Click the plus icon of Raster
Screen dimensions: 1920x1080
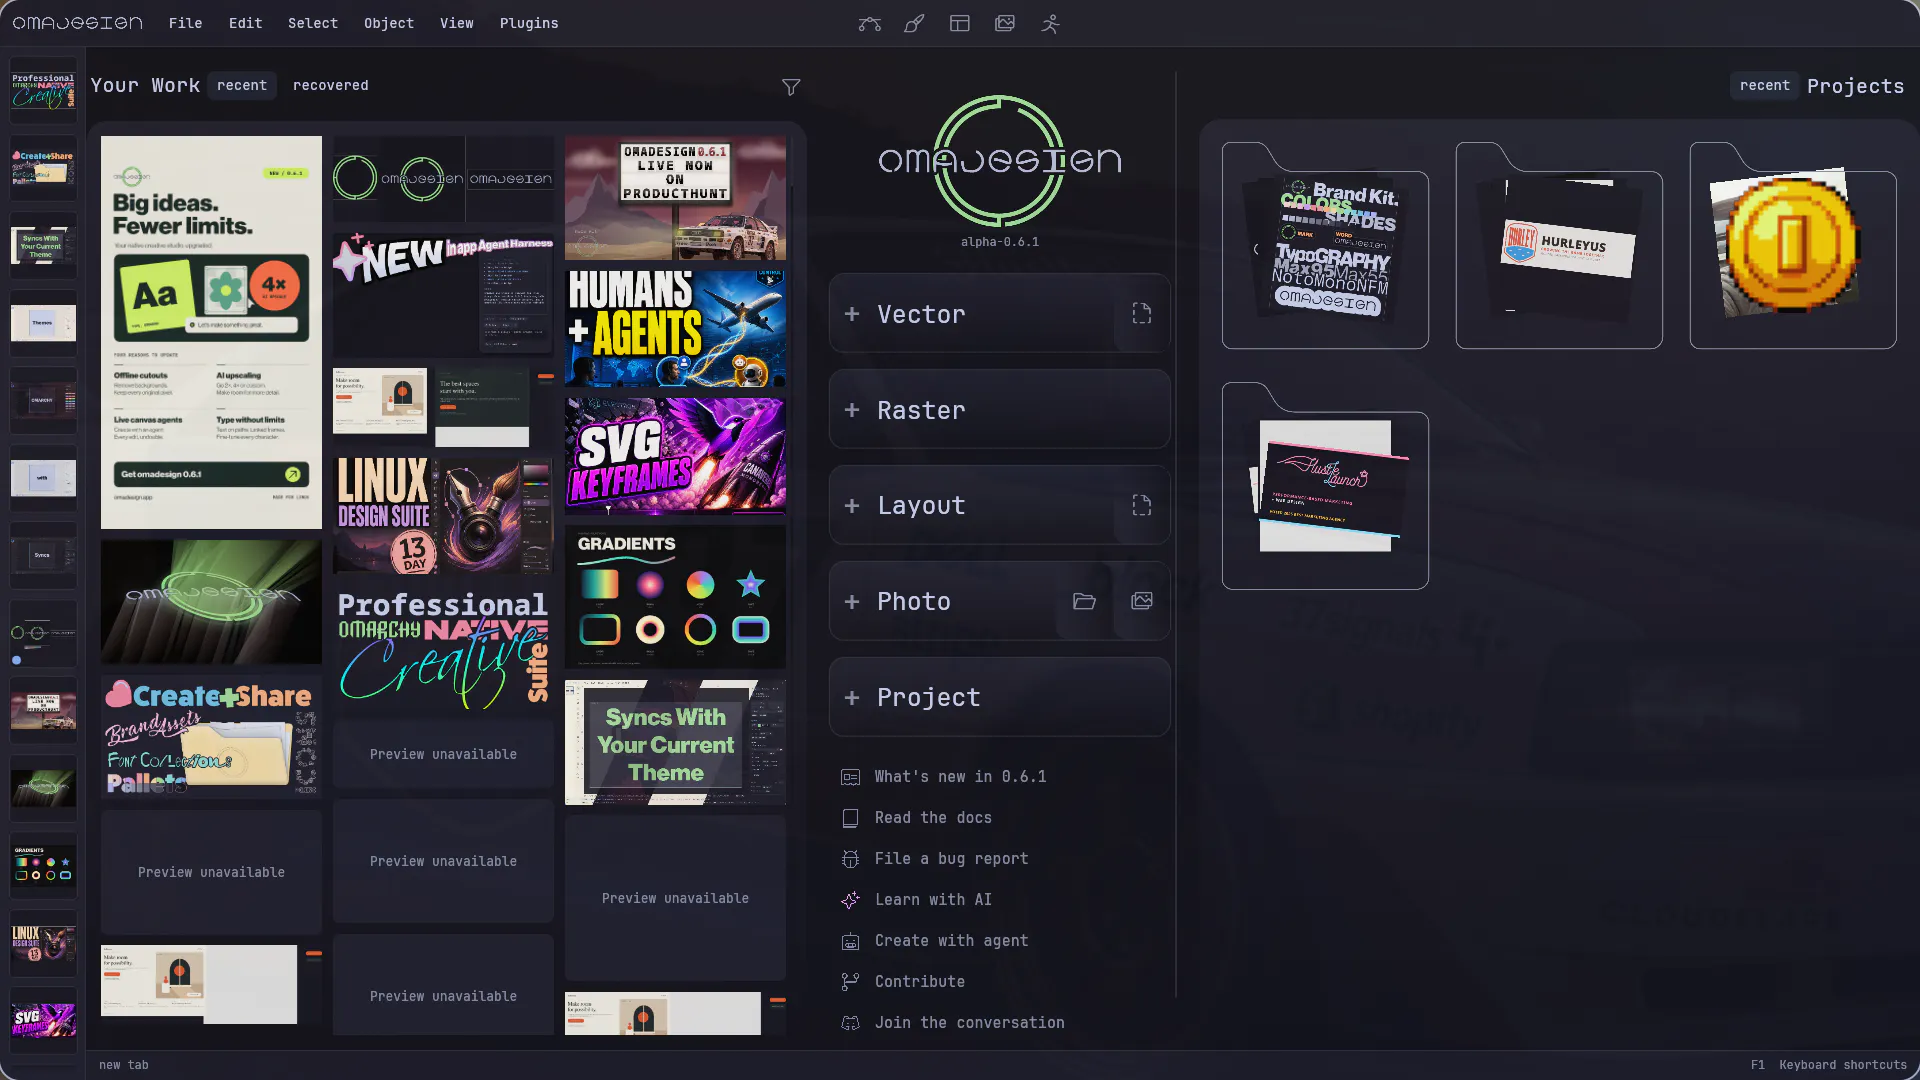(852, 410)
